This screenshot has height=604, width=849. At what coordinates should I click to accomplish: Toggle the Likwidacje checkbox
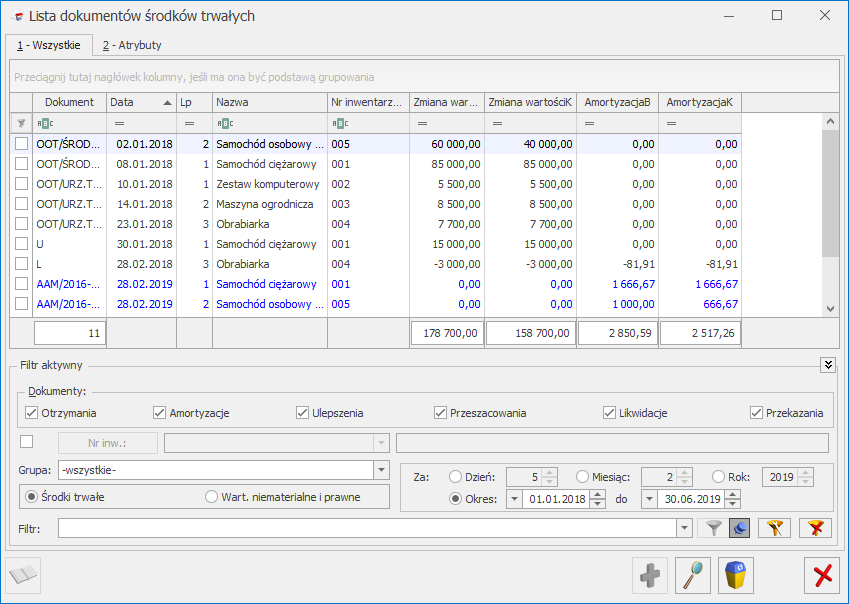610,413
